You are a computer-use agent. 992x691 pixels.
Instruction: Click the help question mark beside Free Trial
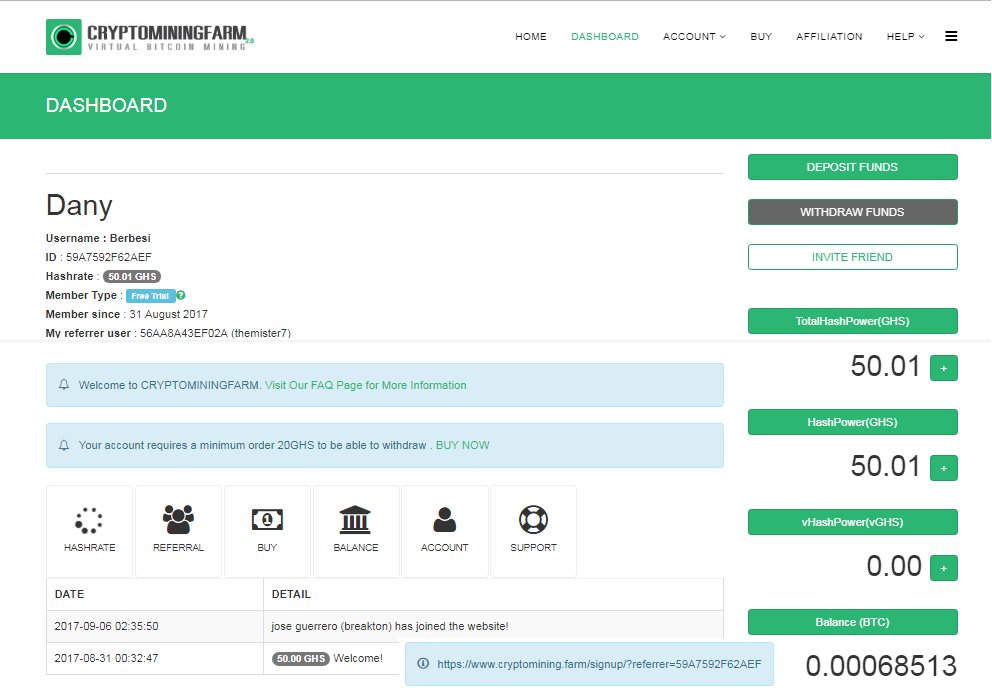(x=181, y=295)
